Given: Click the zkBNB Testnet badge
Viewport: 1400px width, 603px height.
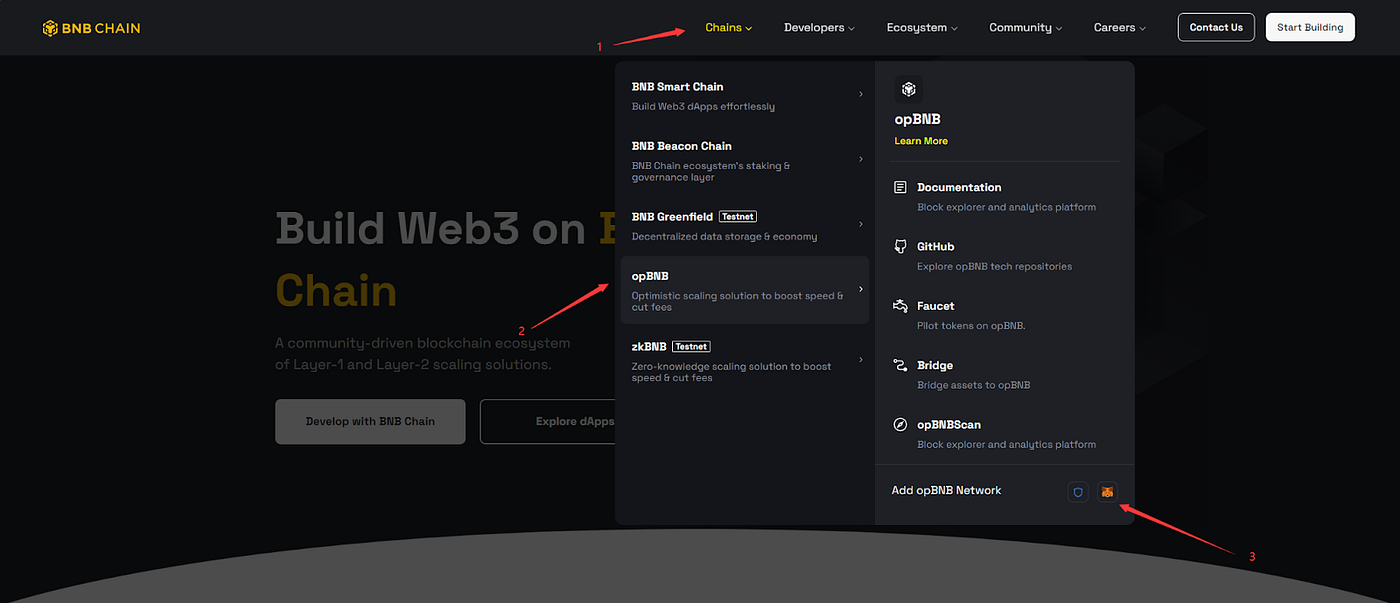Looking at the screenshot, I should point(691,346).
